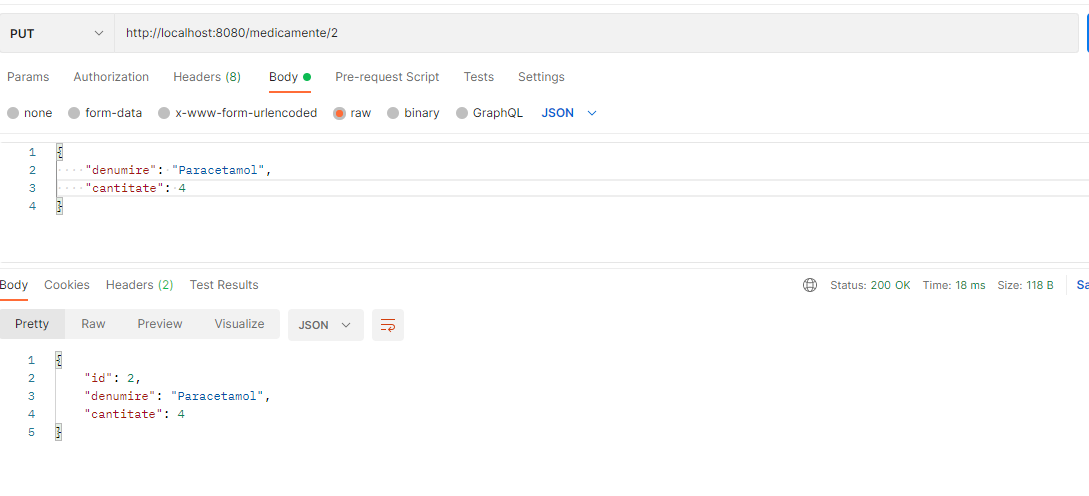This screenshot has height=496, width=1089.
Task: Open the Pre-request Script tab
Action: pyautogui.click(x=387, y=77)
